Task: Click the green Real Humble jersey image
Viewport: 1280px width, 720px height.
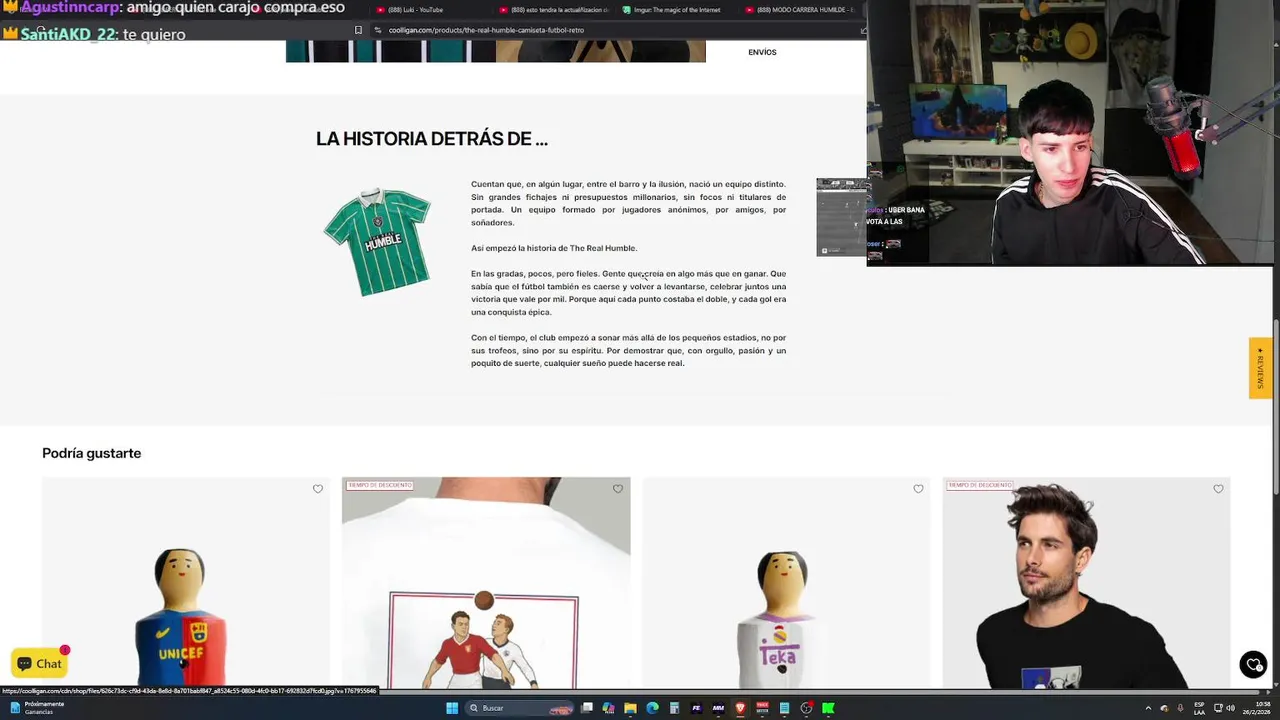Action: [377, 241]
